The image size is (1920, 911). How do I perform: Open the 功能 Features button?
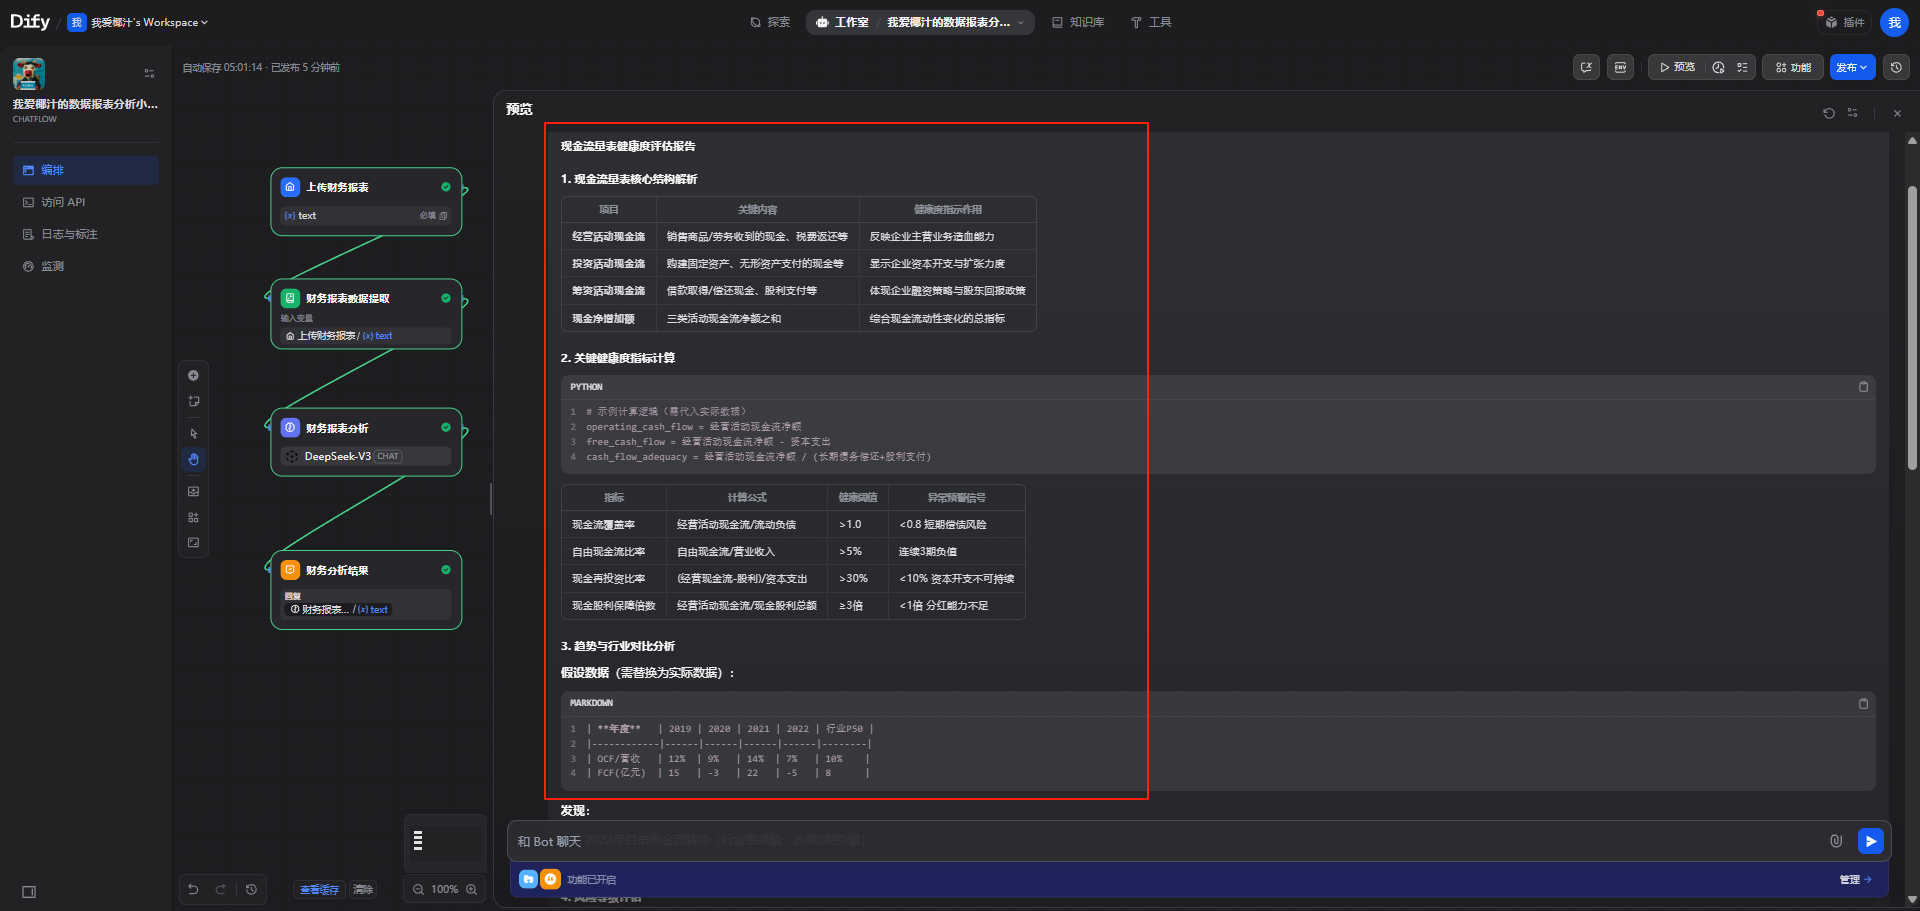(1793, 67)
